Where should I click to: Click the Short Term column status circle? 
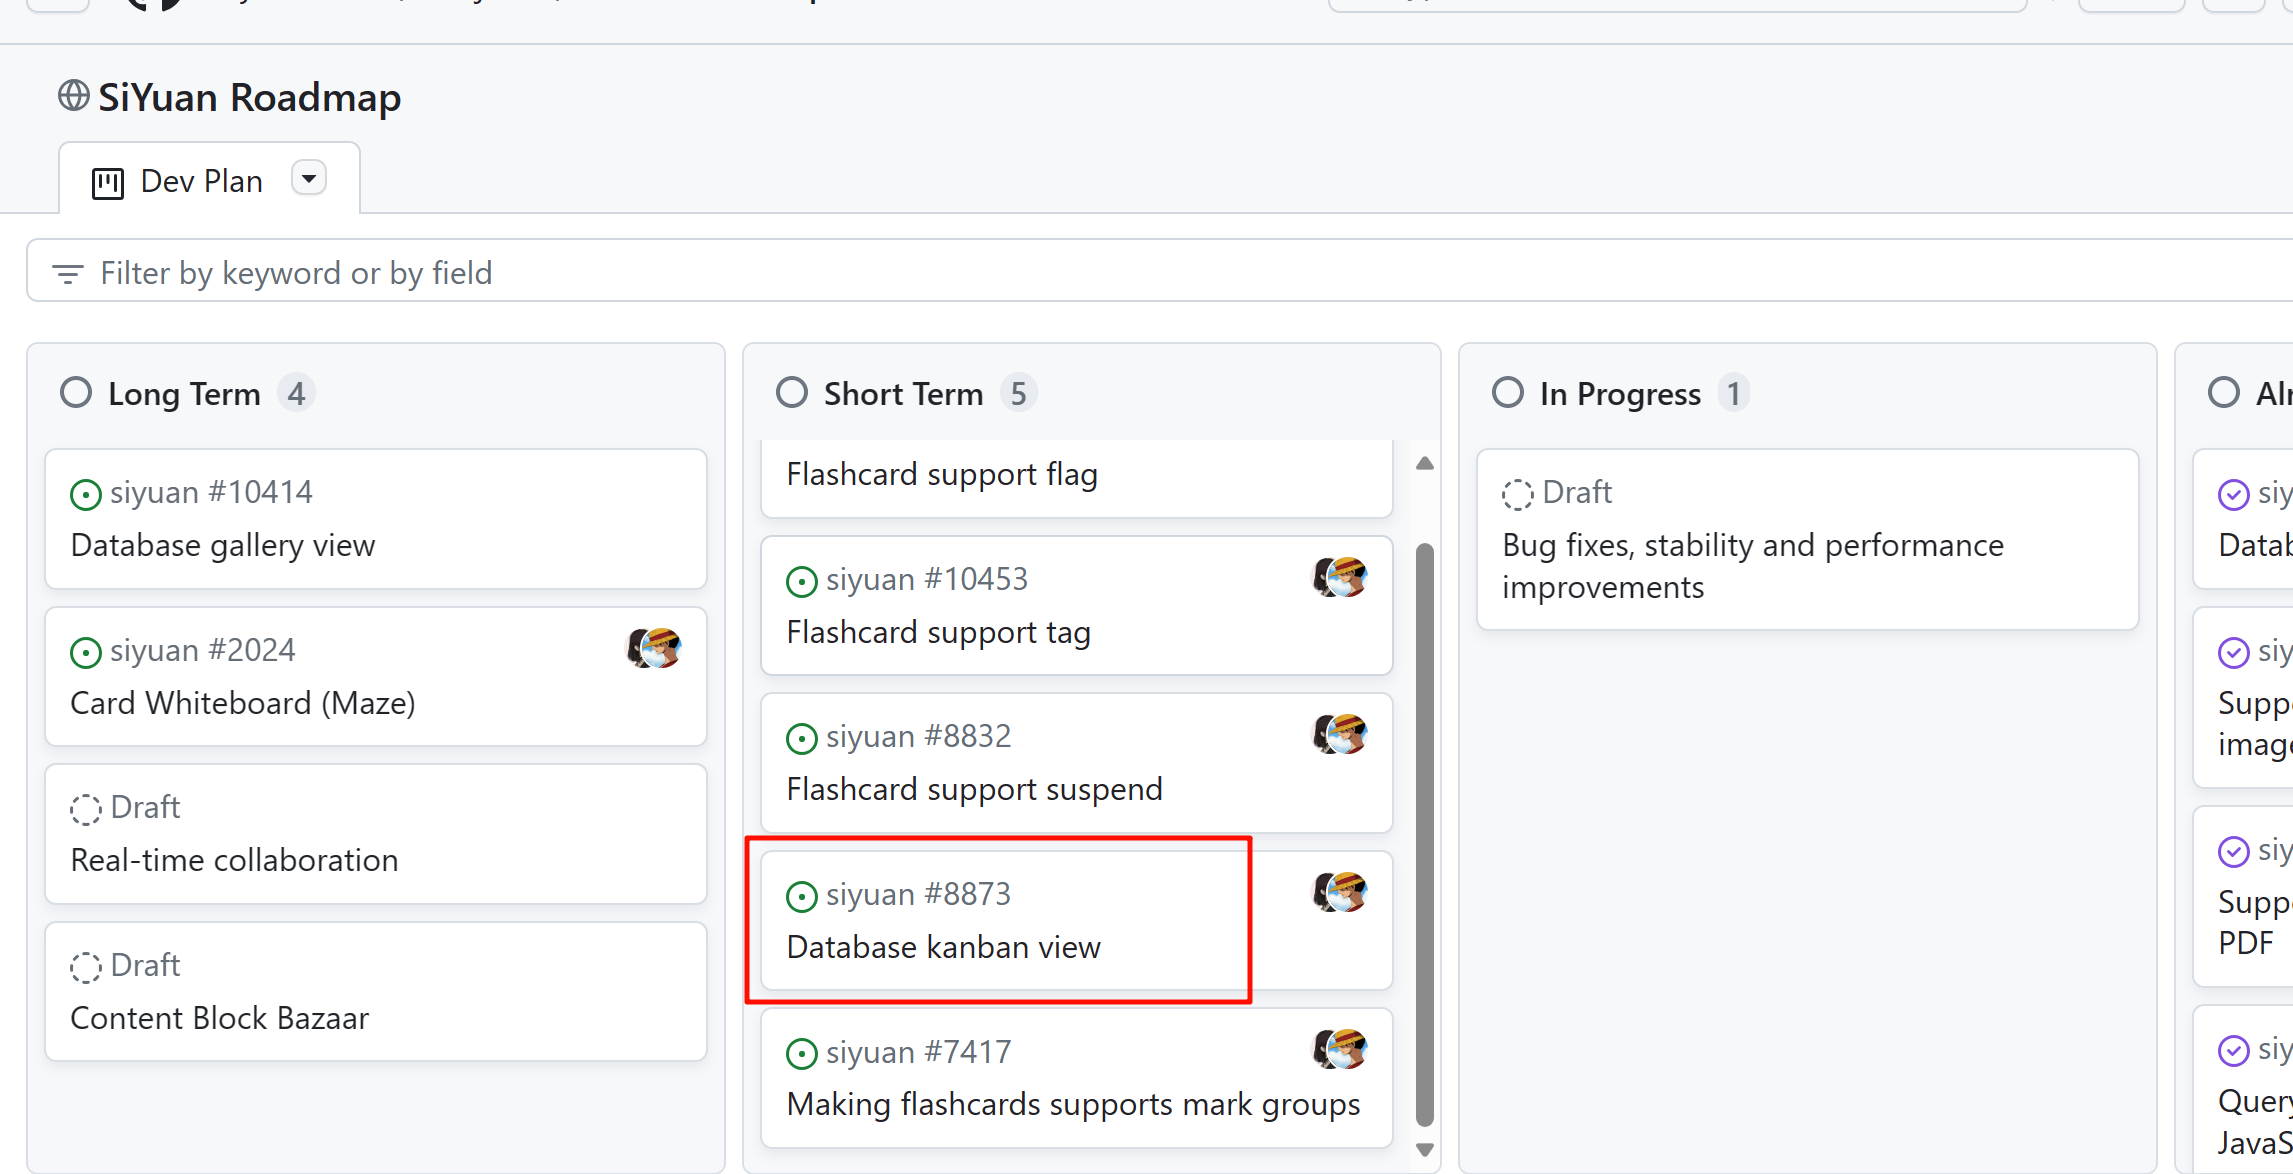792,393
